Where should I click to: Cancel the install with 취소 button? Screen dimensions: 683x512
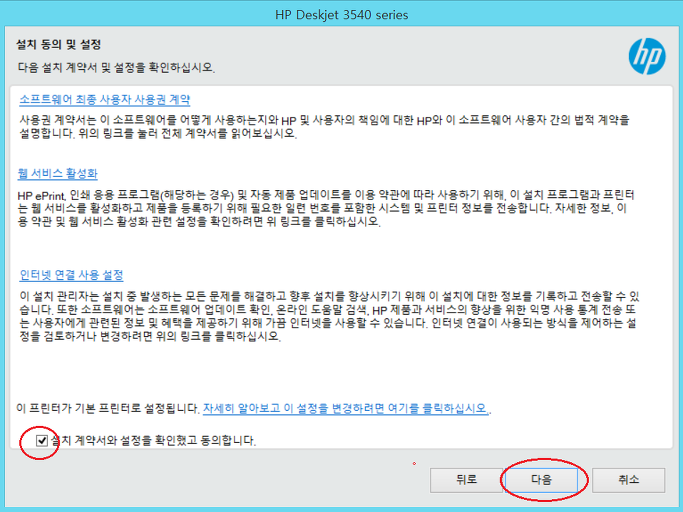coord(629,480)
